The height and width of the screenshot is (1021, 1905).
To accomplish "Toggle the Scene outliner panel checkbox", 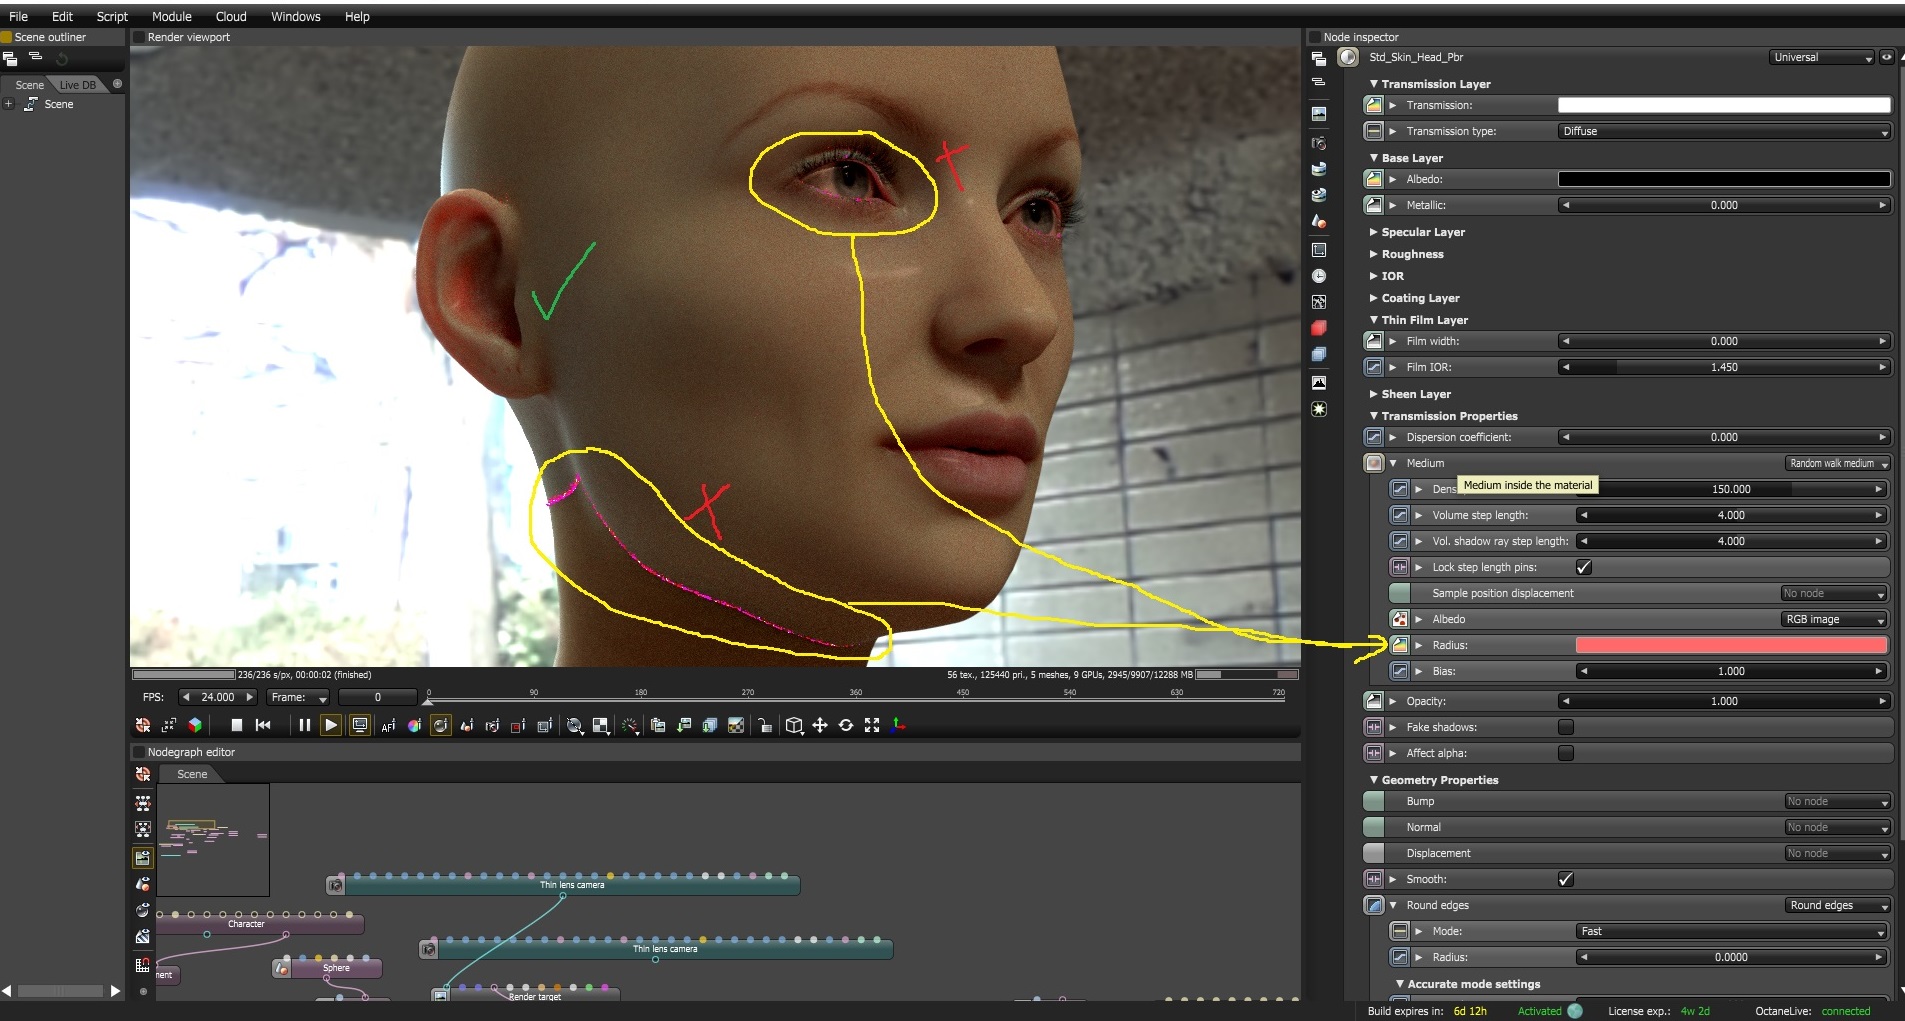I will pos(6,37).
